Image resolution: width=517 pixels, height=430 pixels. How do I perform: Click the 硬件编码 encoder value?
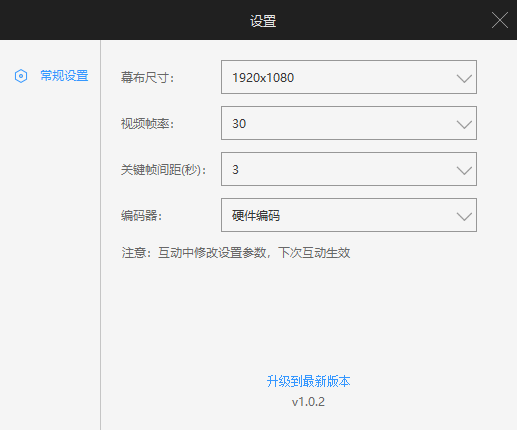256,216
